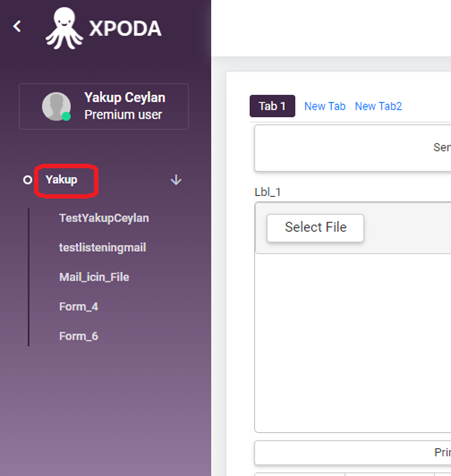The height and width of the screenshot is (476, 451).
Task: Click the Select File button
Action: pos(315,228)
